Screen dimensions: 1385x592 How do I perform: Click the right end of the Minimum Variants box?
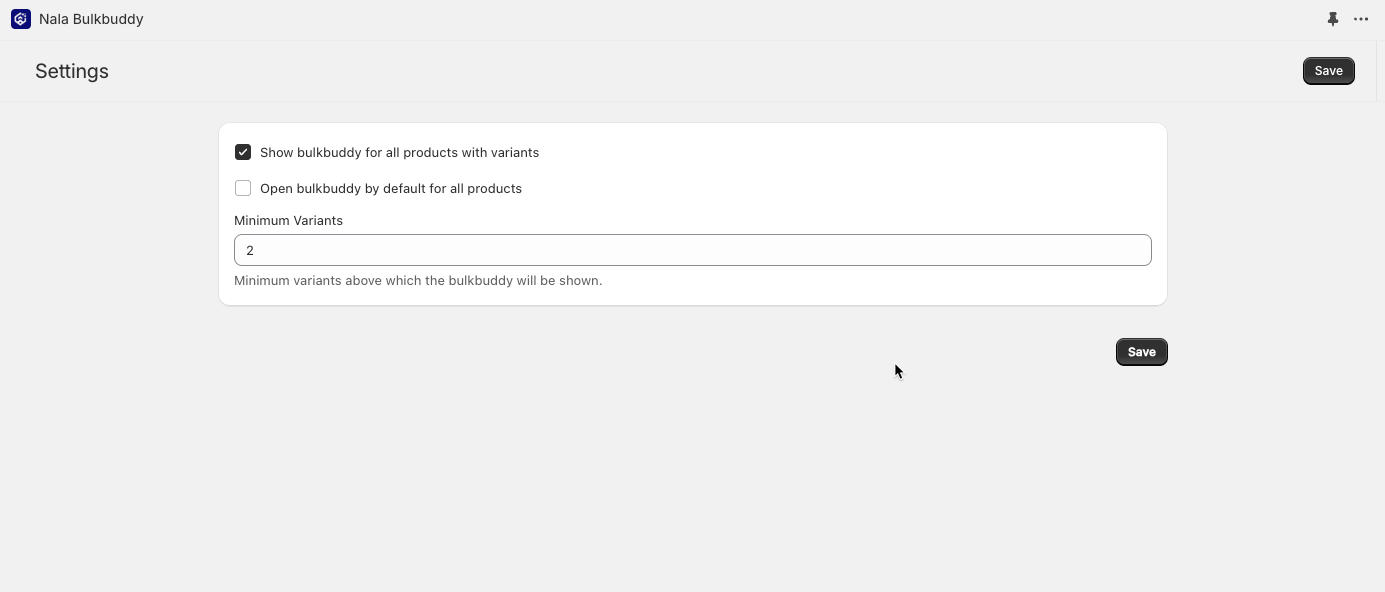[x=1135, y=250]
